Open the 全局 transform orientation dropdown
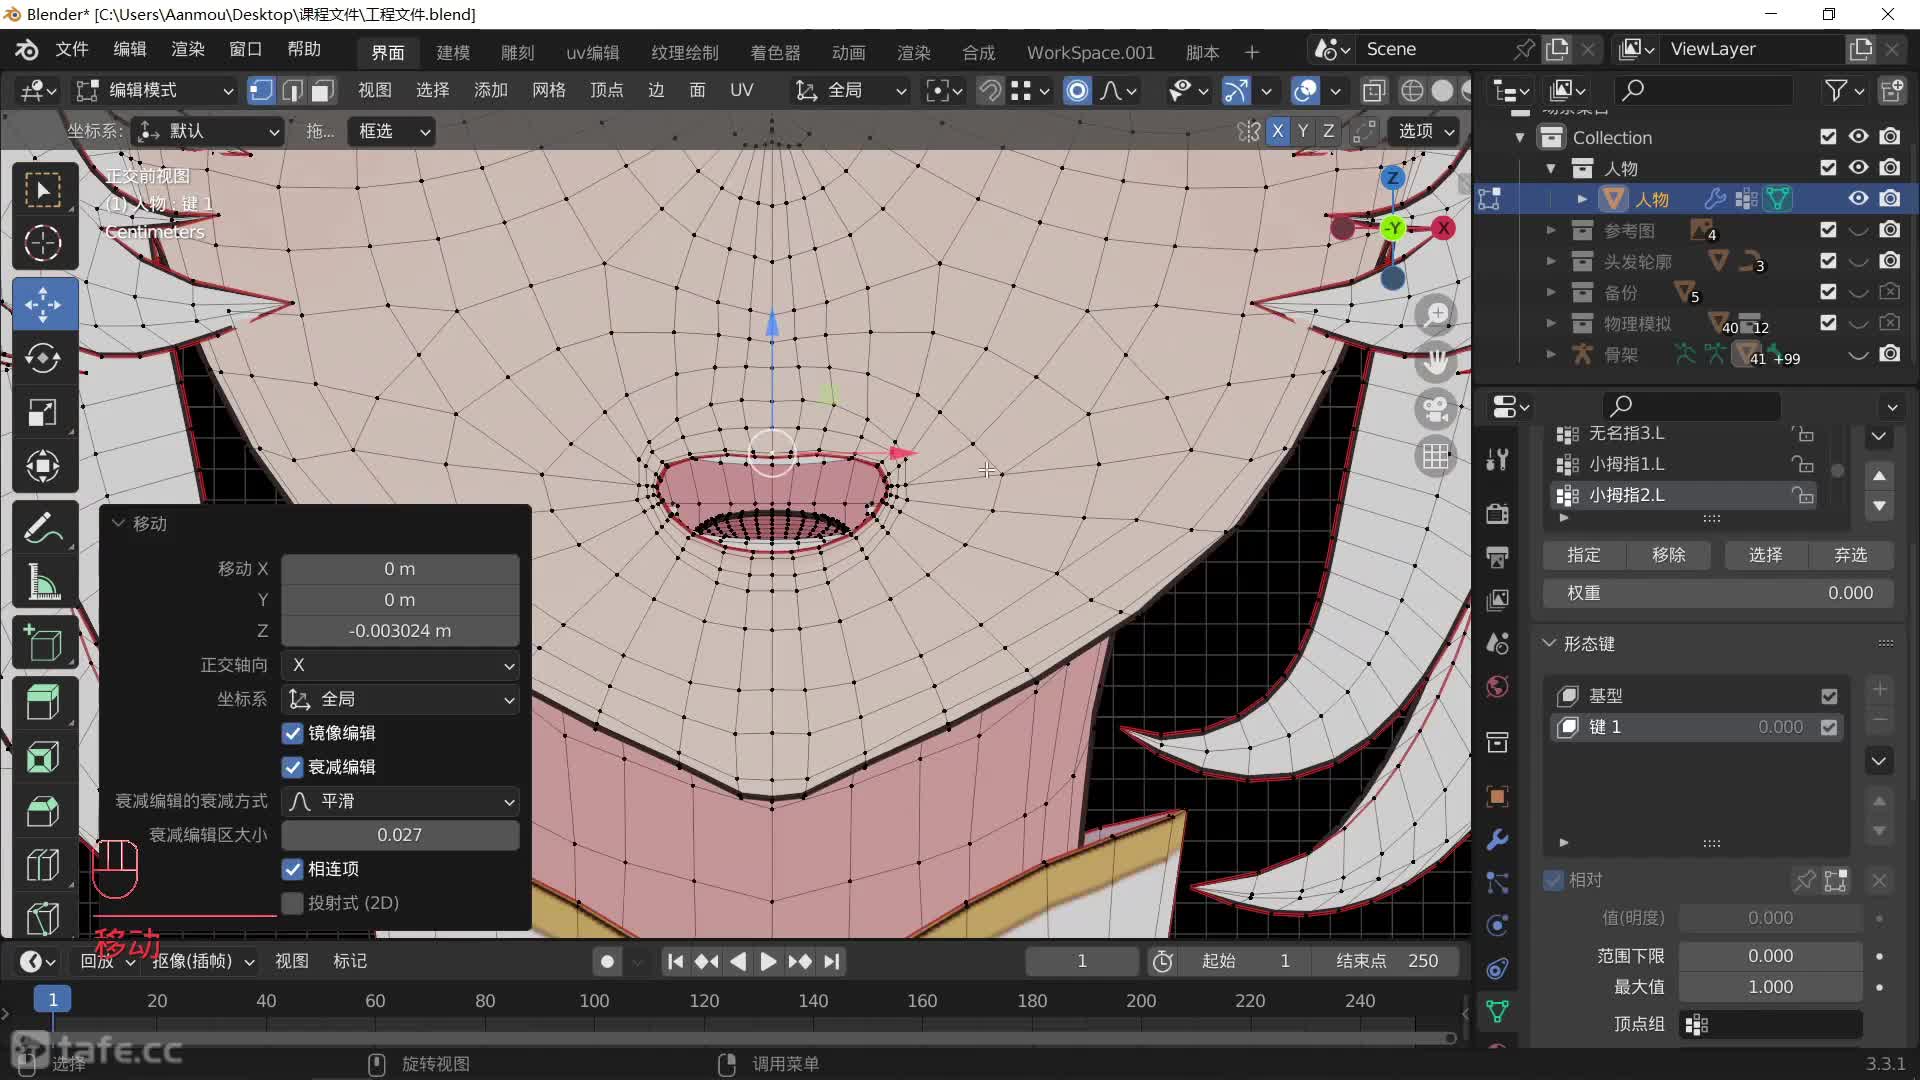This screenshot has height=1080, width=1920. 850,90
